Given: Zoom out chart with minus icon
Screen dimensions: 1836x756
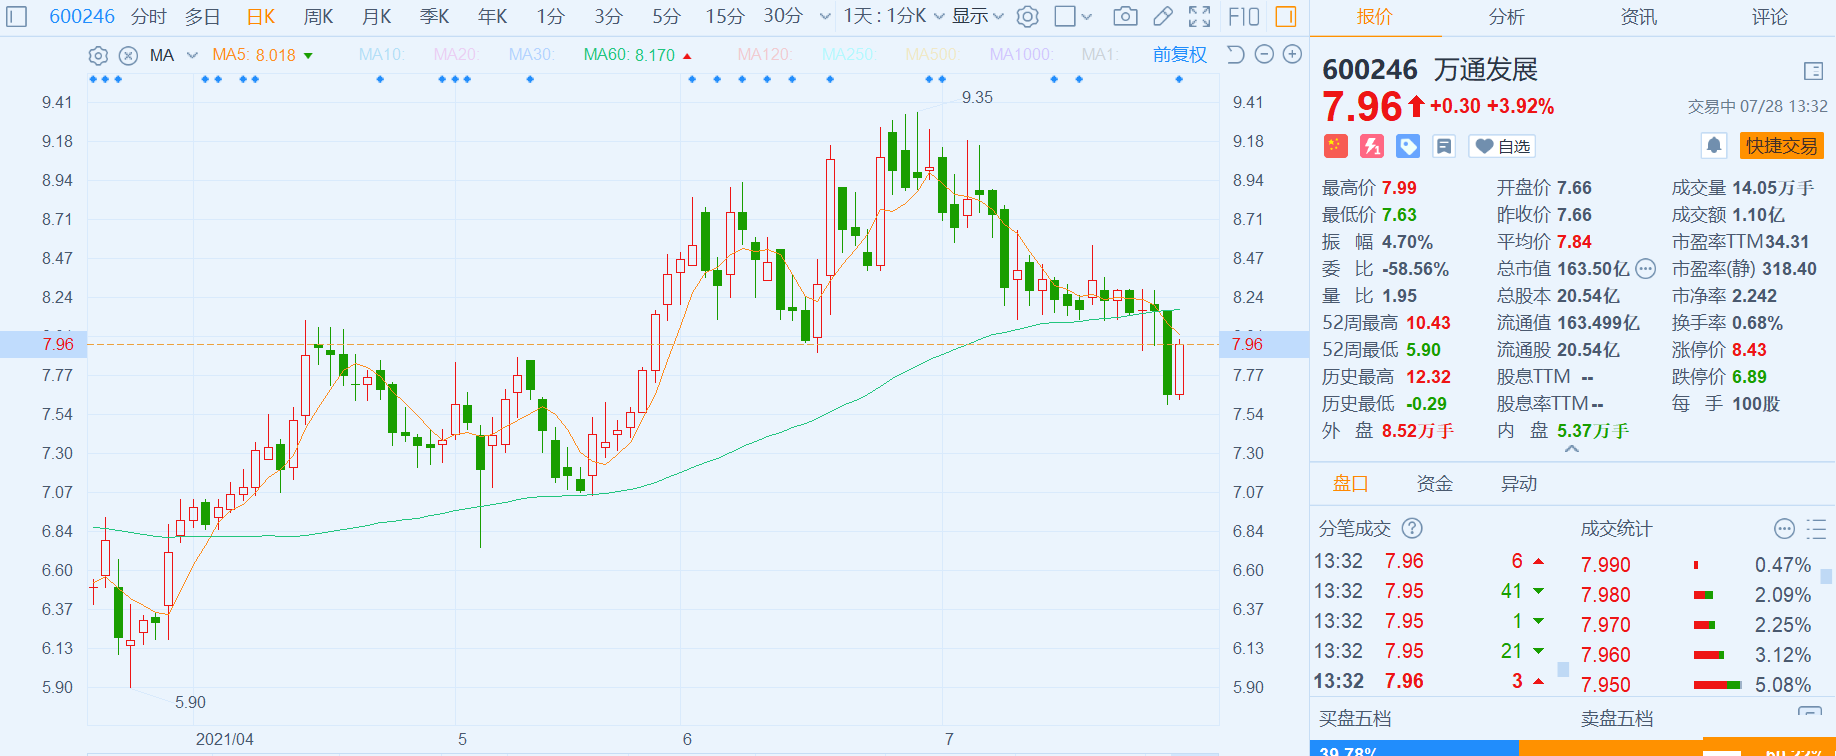Looking at the screenshot, I should (1264, 55).
